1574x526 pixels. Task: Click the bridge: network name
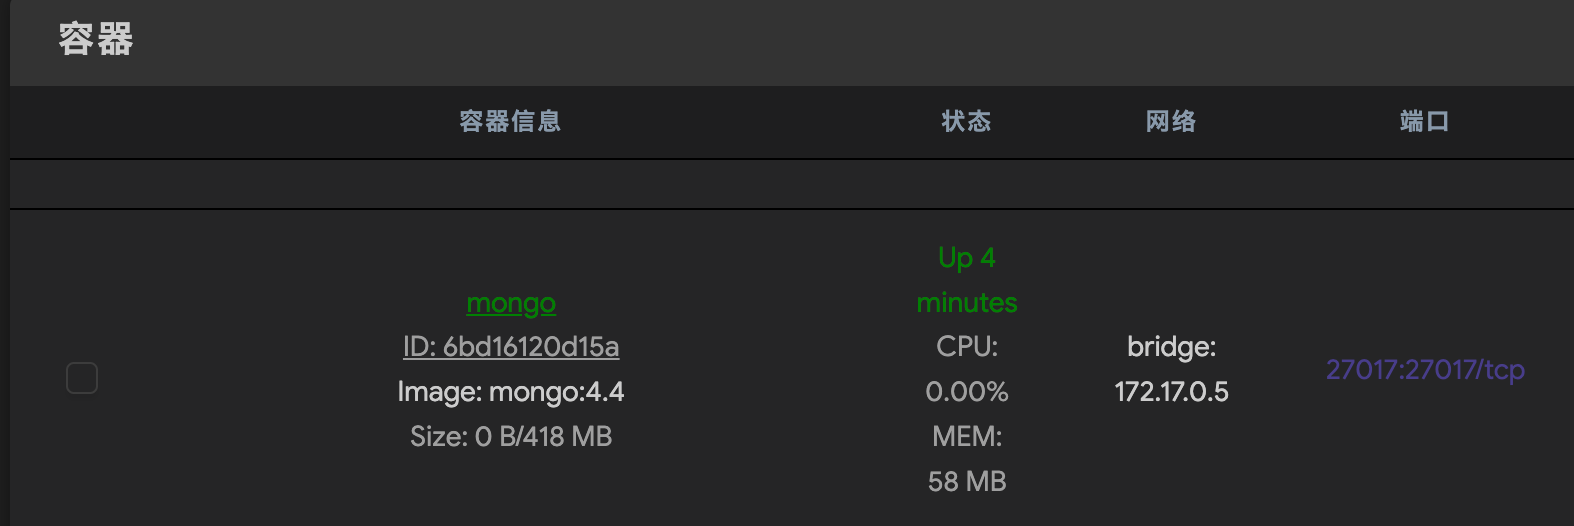[1171, 347]
